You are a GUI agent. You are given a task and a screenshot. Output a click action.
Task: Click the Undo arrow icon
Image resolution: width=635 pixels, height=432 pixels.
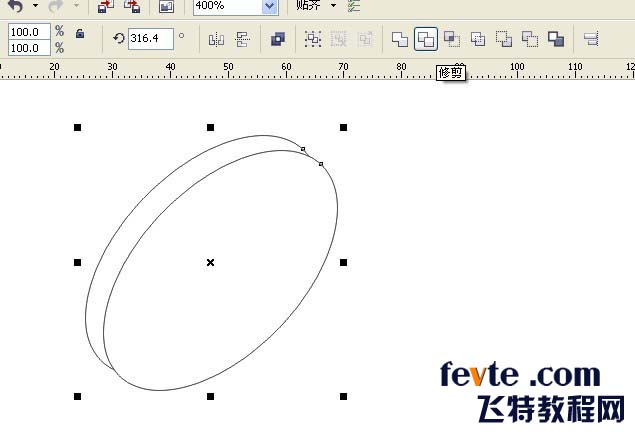click(x=15, y=6)
